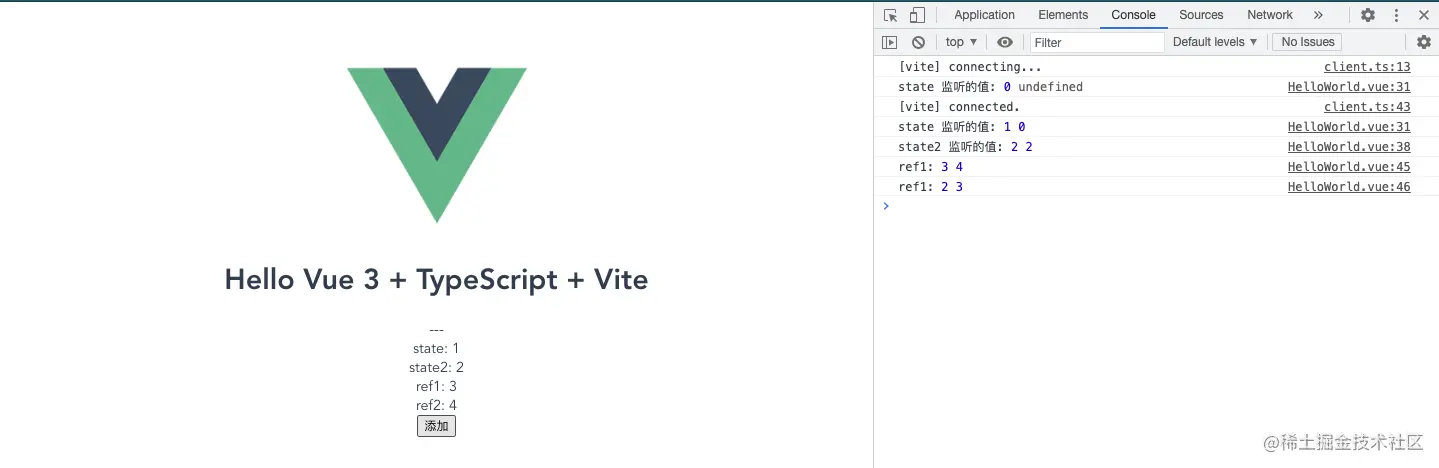Close the DevTools panel
This screenshot has height=468, width=1439.
(1423, 15)
